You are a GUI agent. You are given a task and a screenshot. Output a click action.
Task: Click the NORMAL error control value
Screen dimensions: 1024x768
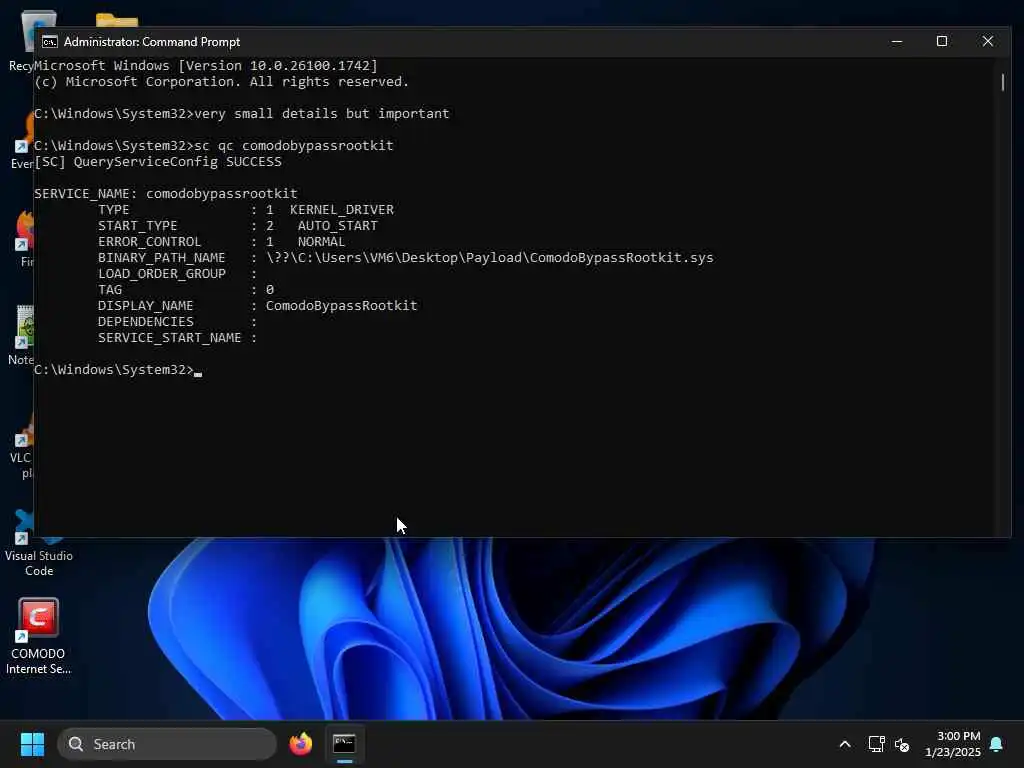coord(321,242)
